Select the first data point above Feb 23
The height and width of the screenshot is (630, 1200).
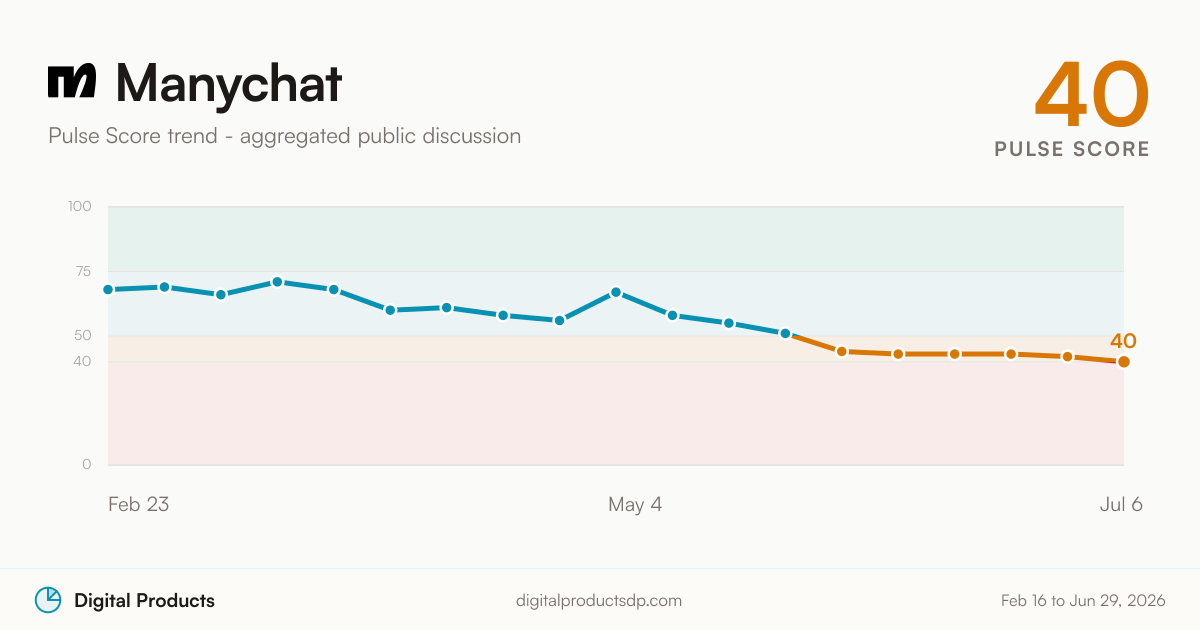click(108, 289)
